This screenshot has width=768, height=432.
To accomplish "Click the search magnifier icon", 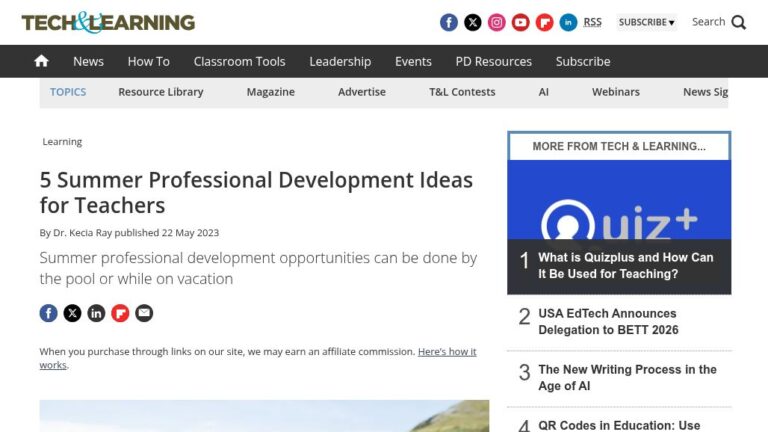I will pyautogui.click(x=739, y=23).
